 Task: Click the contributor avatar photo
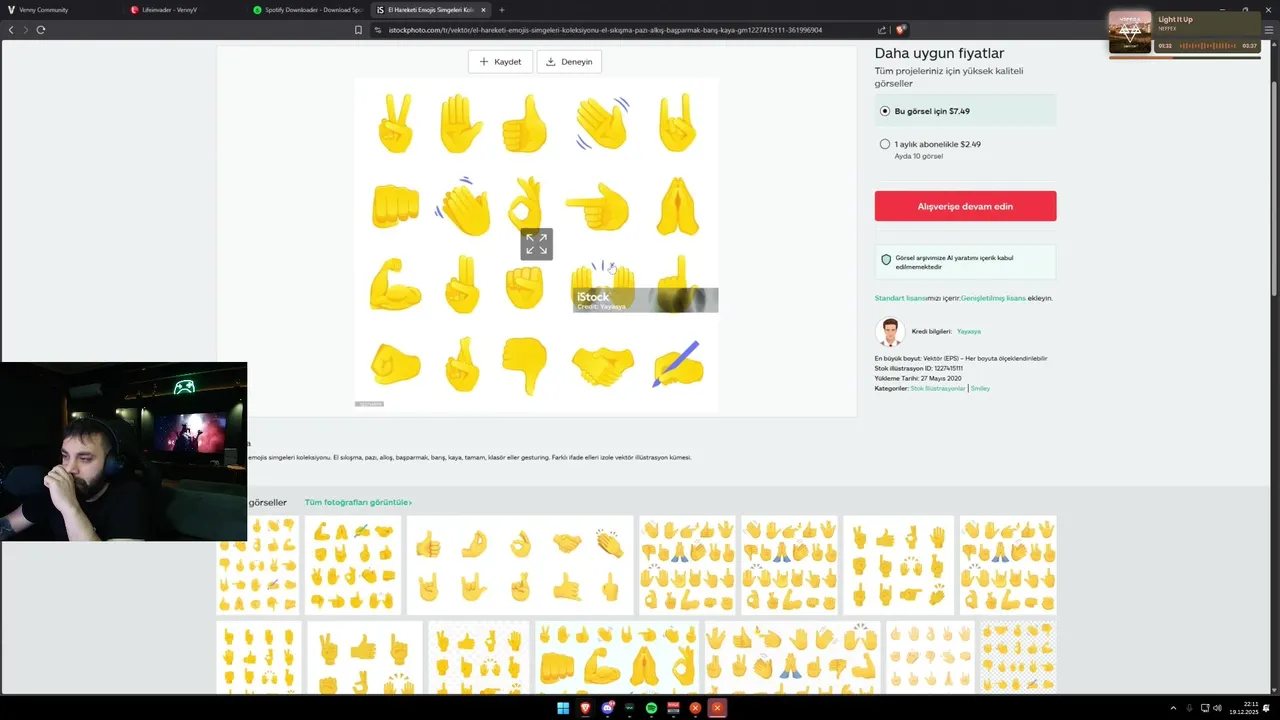(890, 332)
